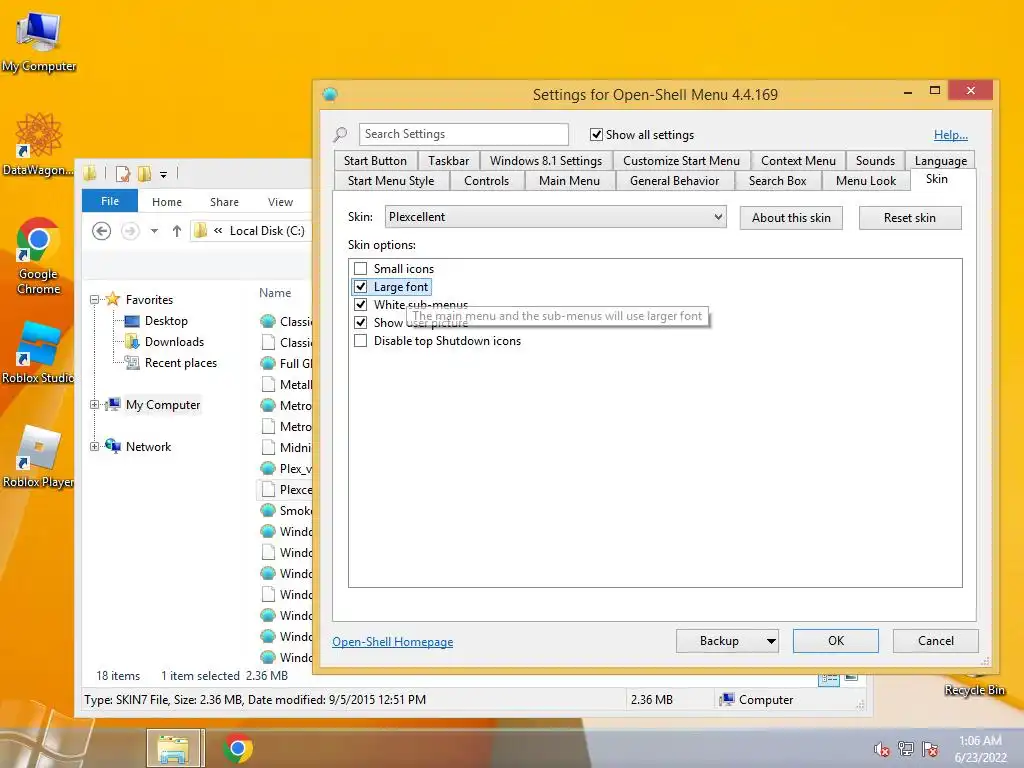Click the address bar folder icon in Explorer
Viewport: 1024px width, 768px height.
(201, 231)
